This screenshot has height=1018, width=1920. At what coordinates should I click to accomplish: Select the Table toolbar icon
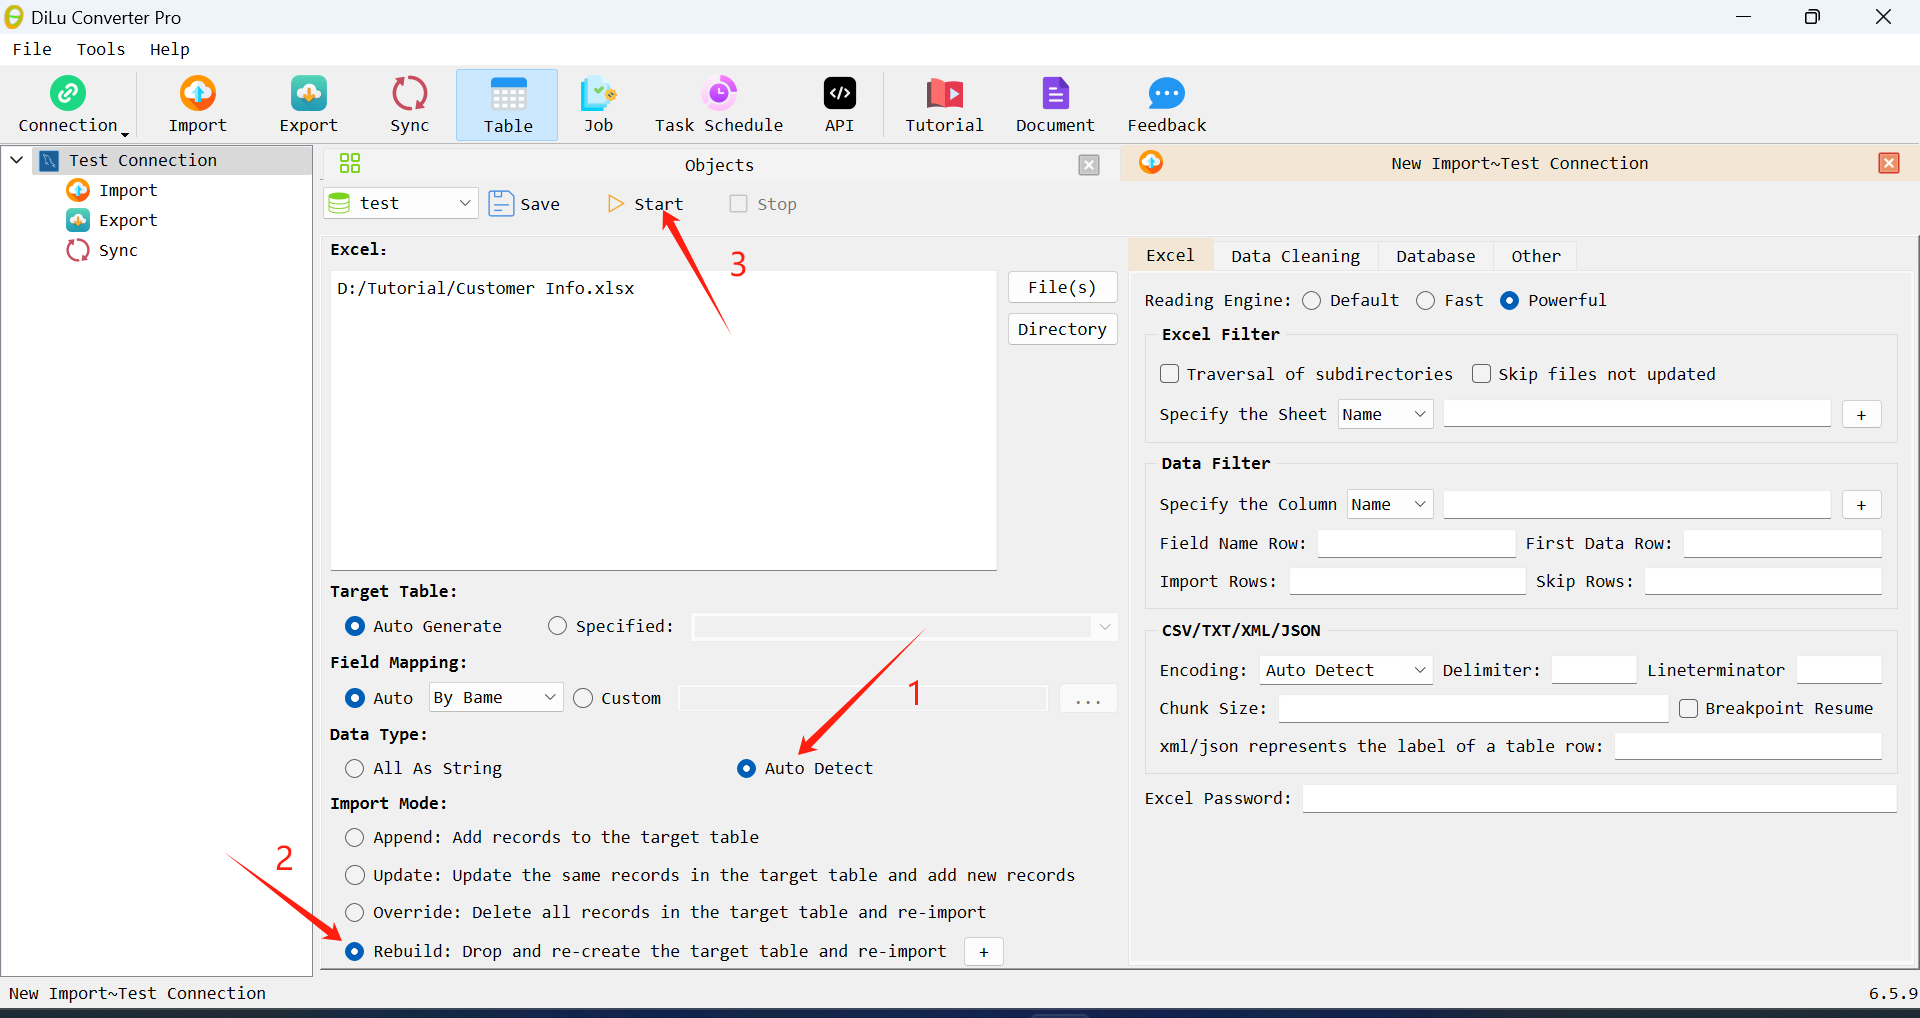coord(508,94)
